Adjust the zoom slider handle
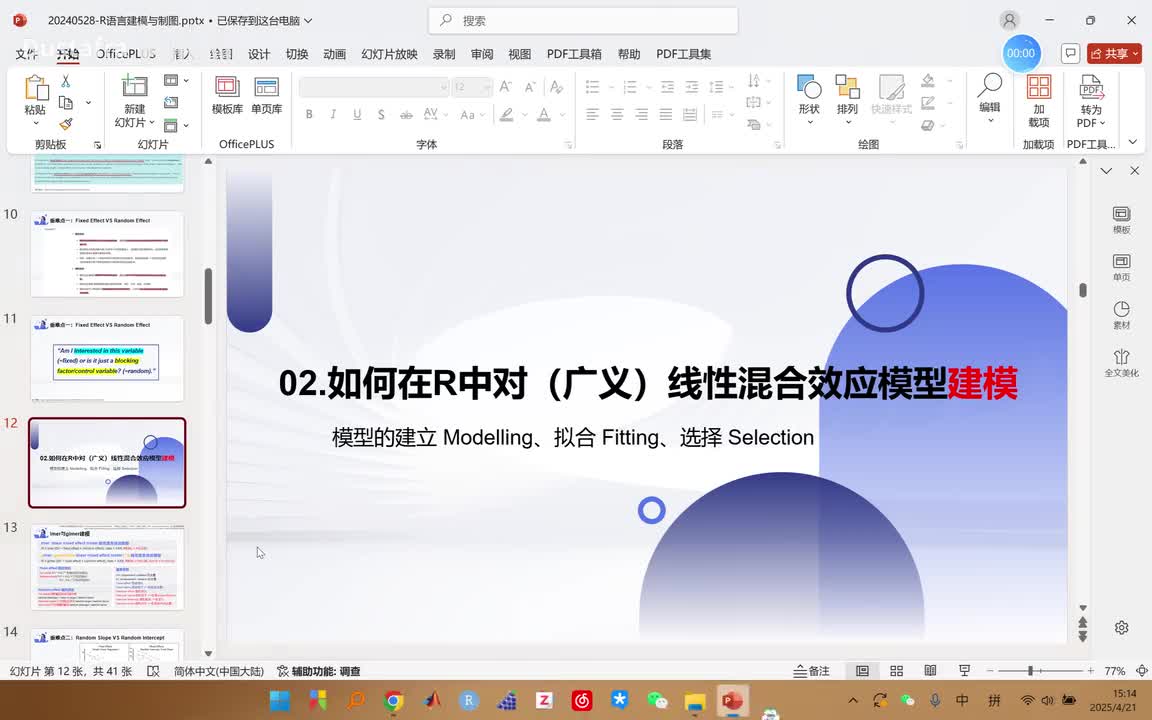The height and width of the screenshot is (720, 1152). [x=1031, y=671]
